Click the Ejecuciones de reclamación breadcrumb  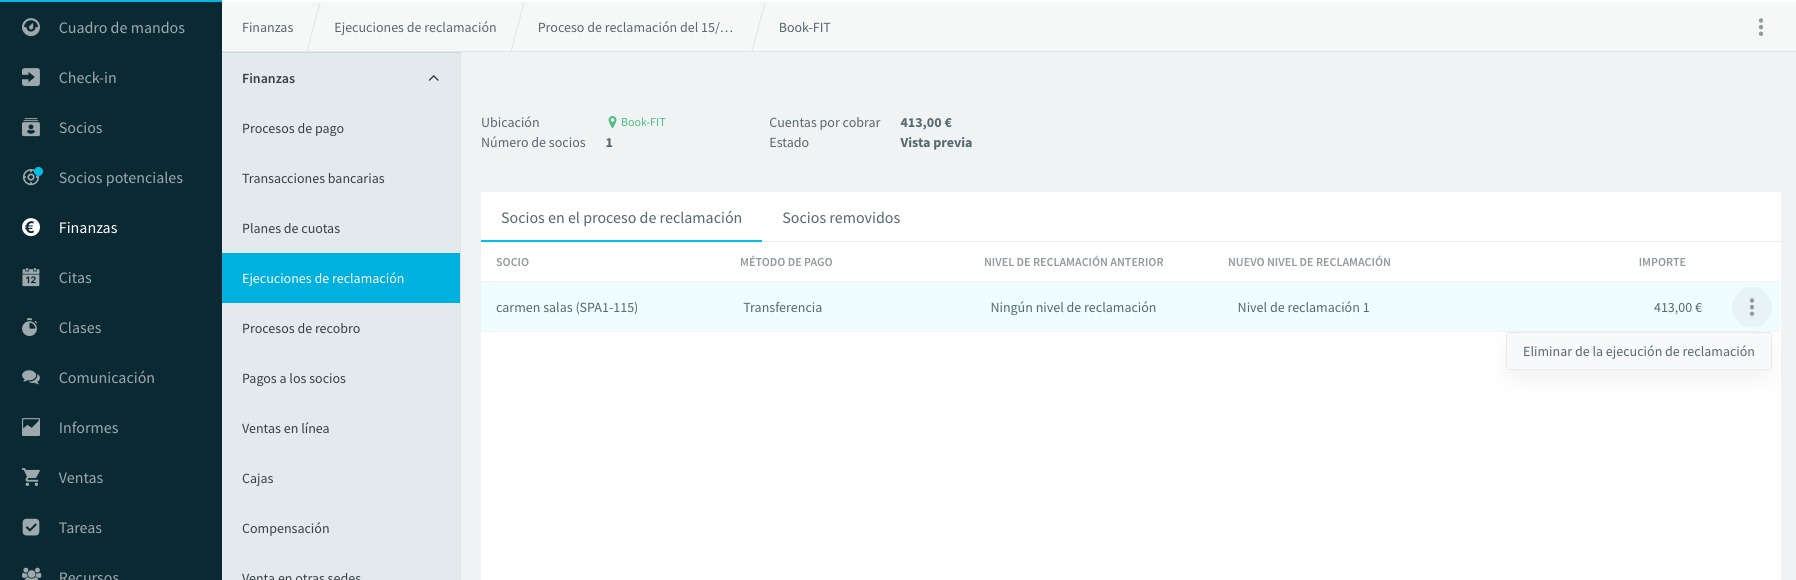[x=415, y=27]
